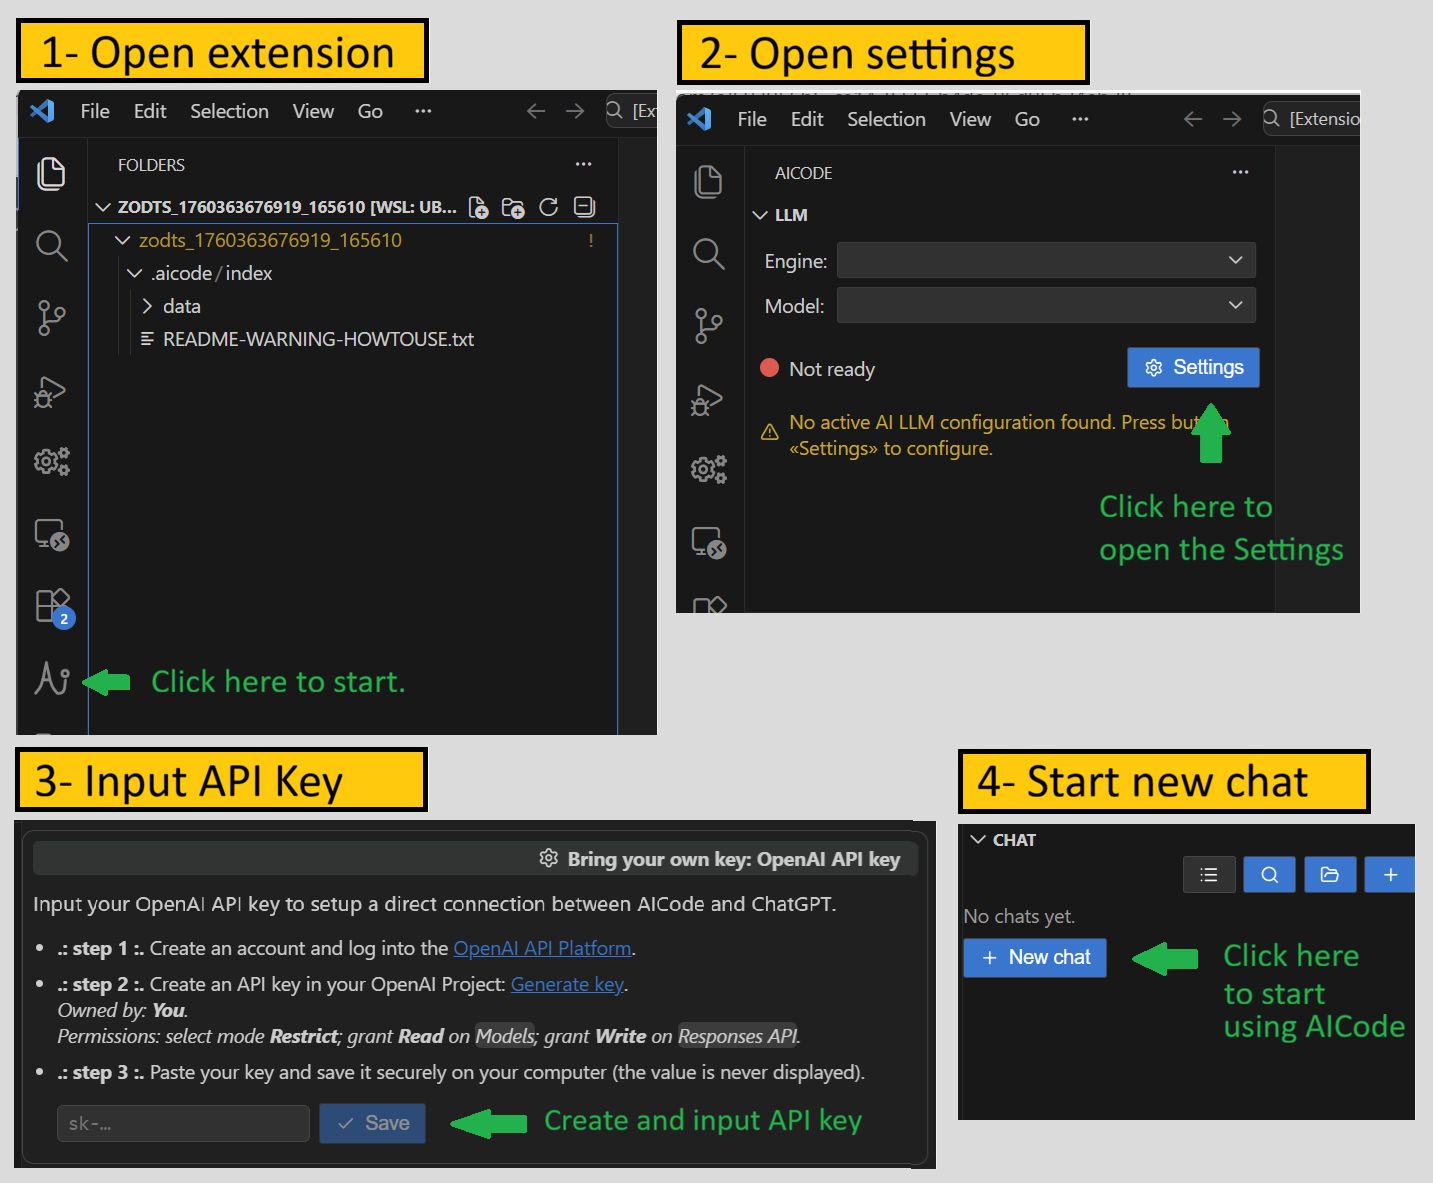Open Run and Debug icon in step 2 activity bar
The width and height of the screenshot is (1433, 1183).
click(707, 400)
